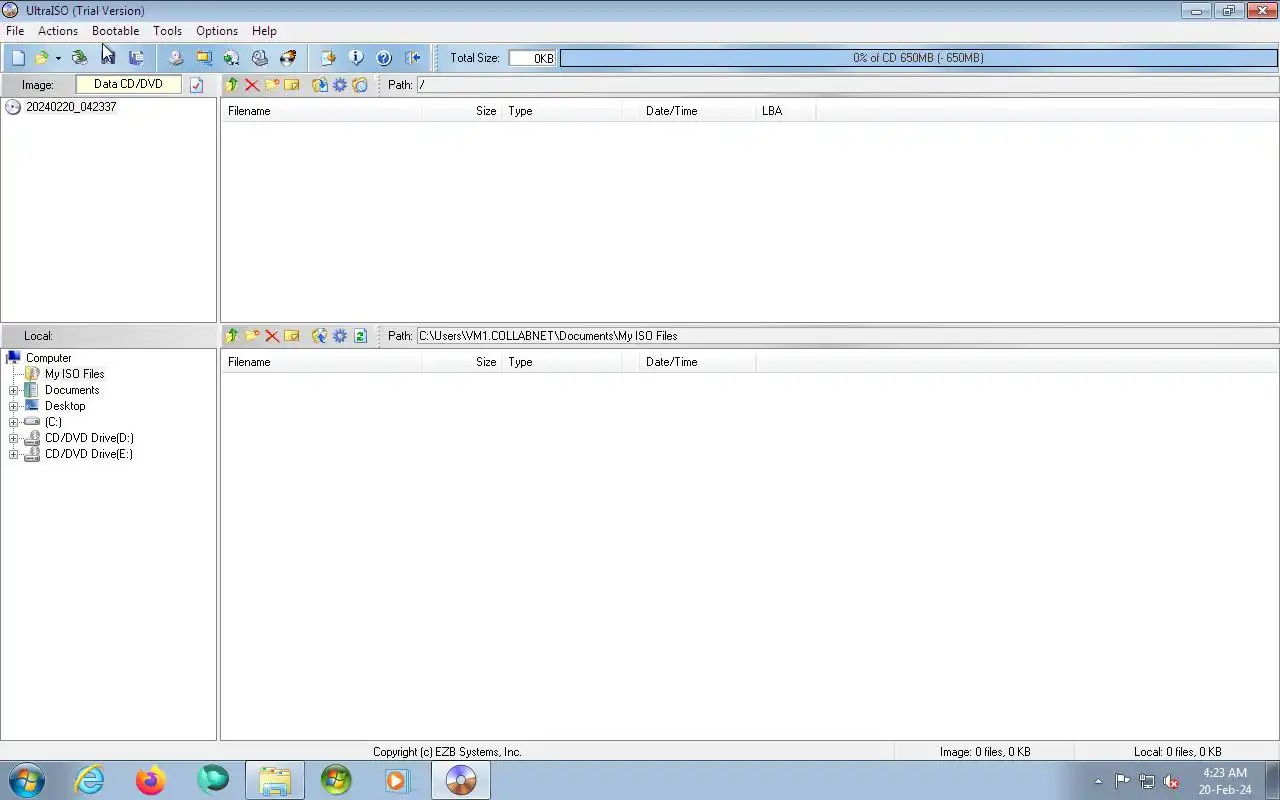Click globe Add icon in Local pane toolbar
This screenshot has height=800, width=1280.
coord(320,336)
